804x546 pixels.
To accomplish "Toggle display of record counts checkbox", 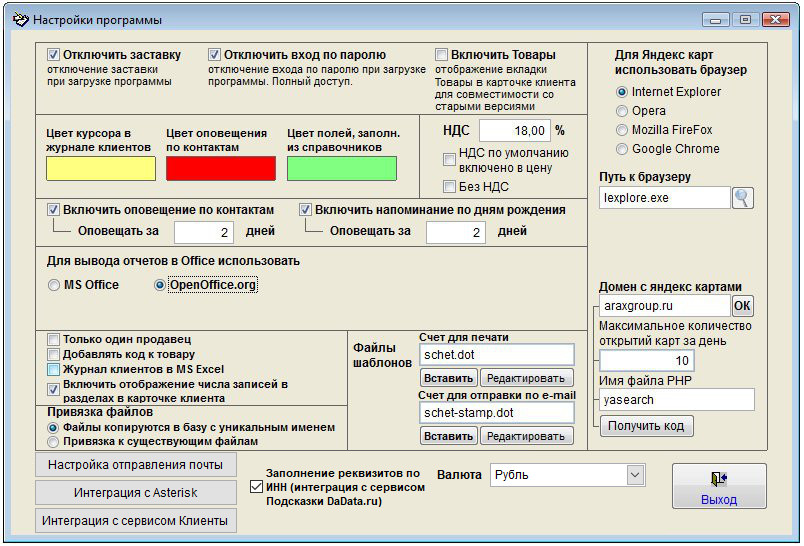I will [53, 390].
